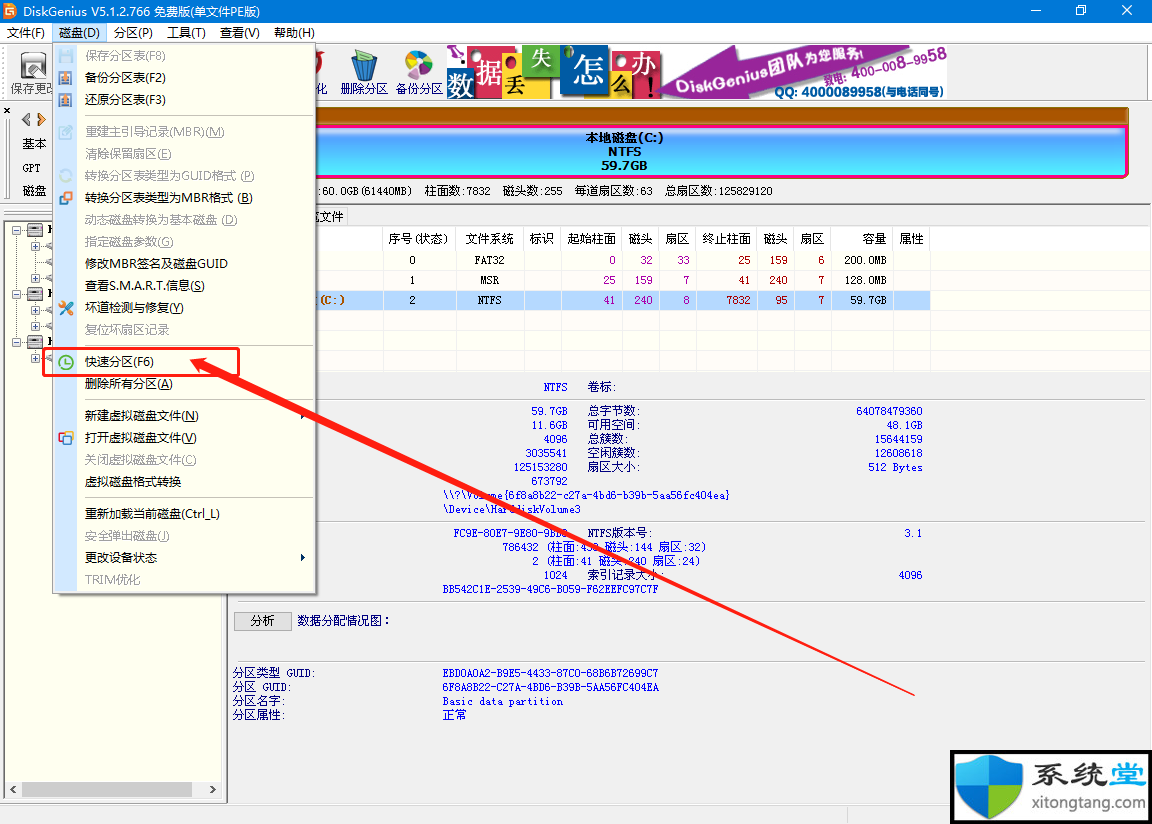
Task: Click the 总扇区数:125829120 text
Action: (x=719, y=191)
